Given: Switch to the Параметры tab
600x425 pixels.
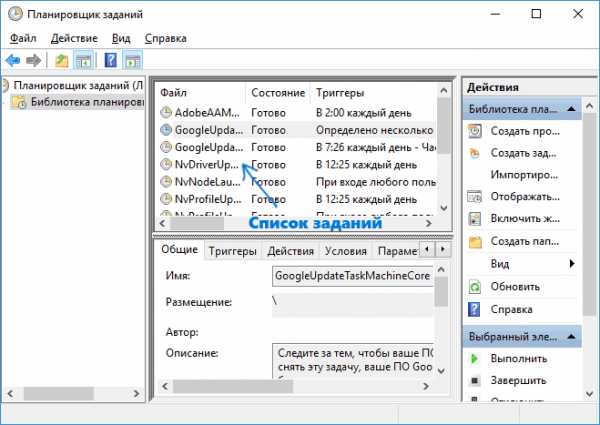Looking at the screenshot, I should coord(397,251).
